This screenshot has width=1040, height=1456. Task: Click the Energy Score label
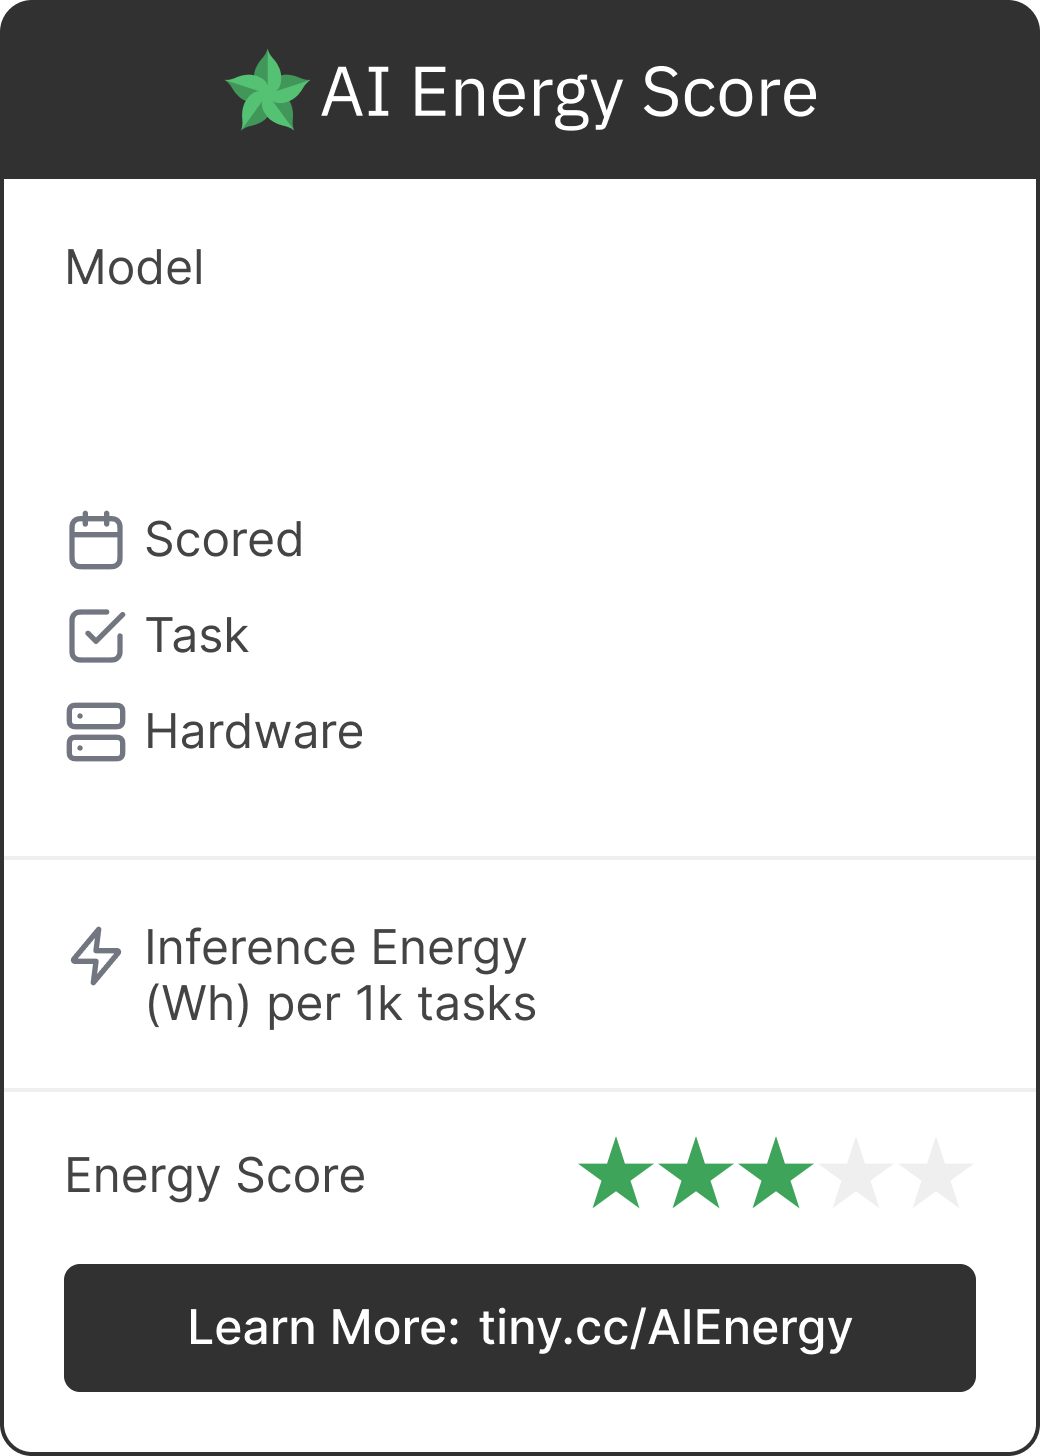[215, 1176]
